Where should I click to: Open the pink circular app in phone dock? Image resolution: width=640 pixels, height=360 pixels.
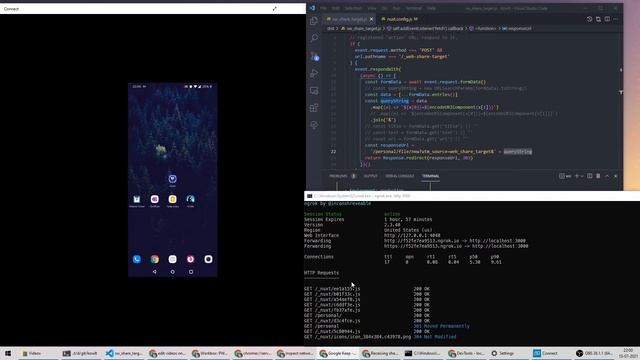pos(191,259)
